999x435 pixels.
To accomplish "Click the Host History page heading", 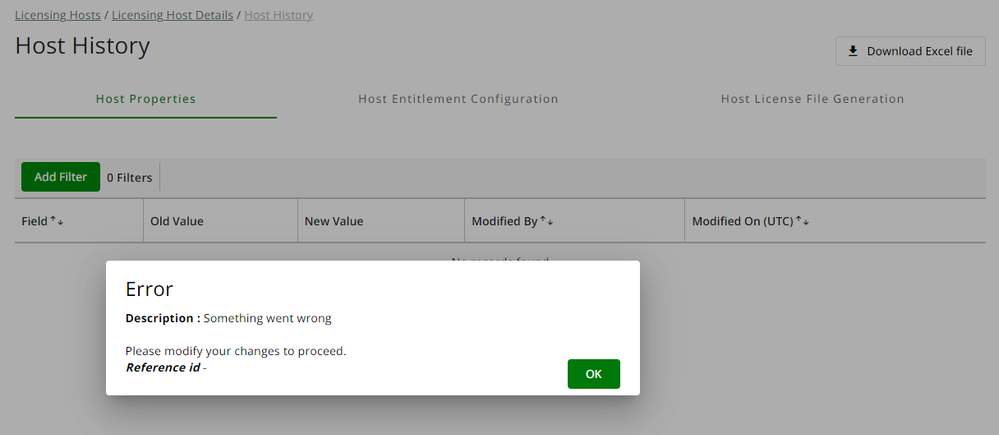I will click(82, 46).
